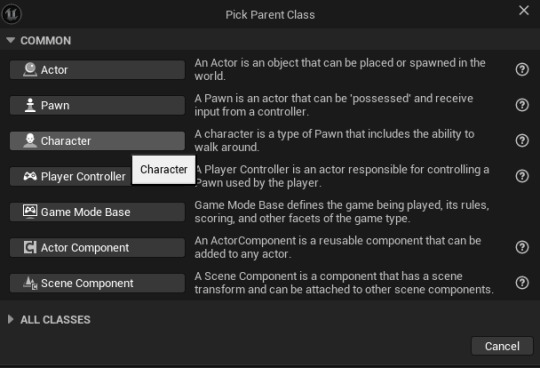
Task: Open the help icon for Scene Component
Action: [522, 283]
